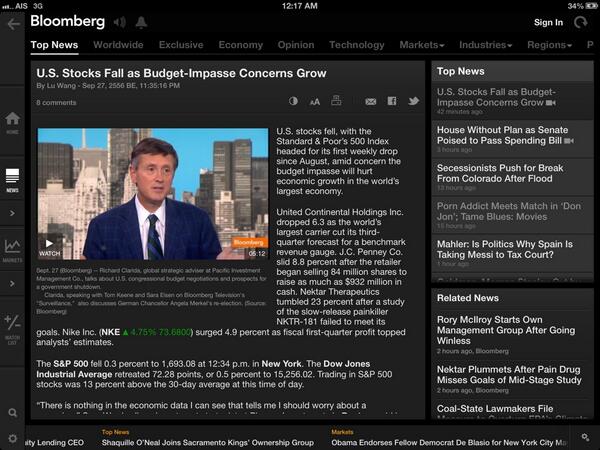Toggle the contrast reading mode icon
600x450 pixels.
point(293,101)
